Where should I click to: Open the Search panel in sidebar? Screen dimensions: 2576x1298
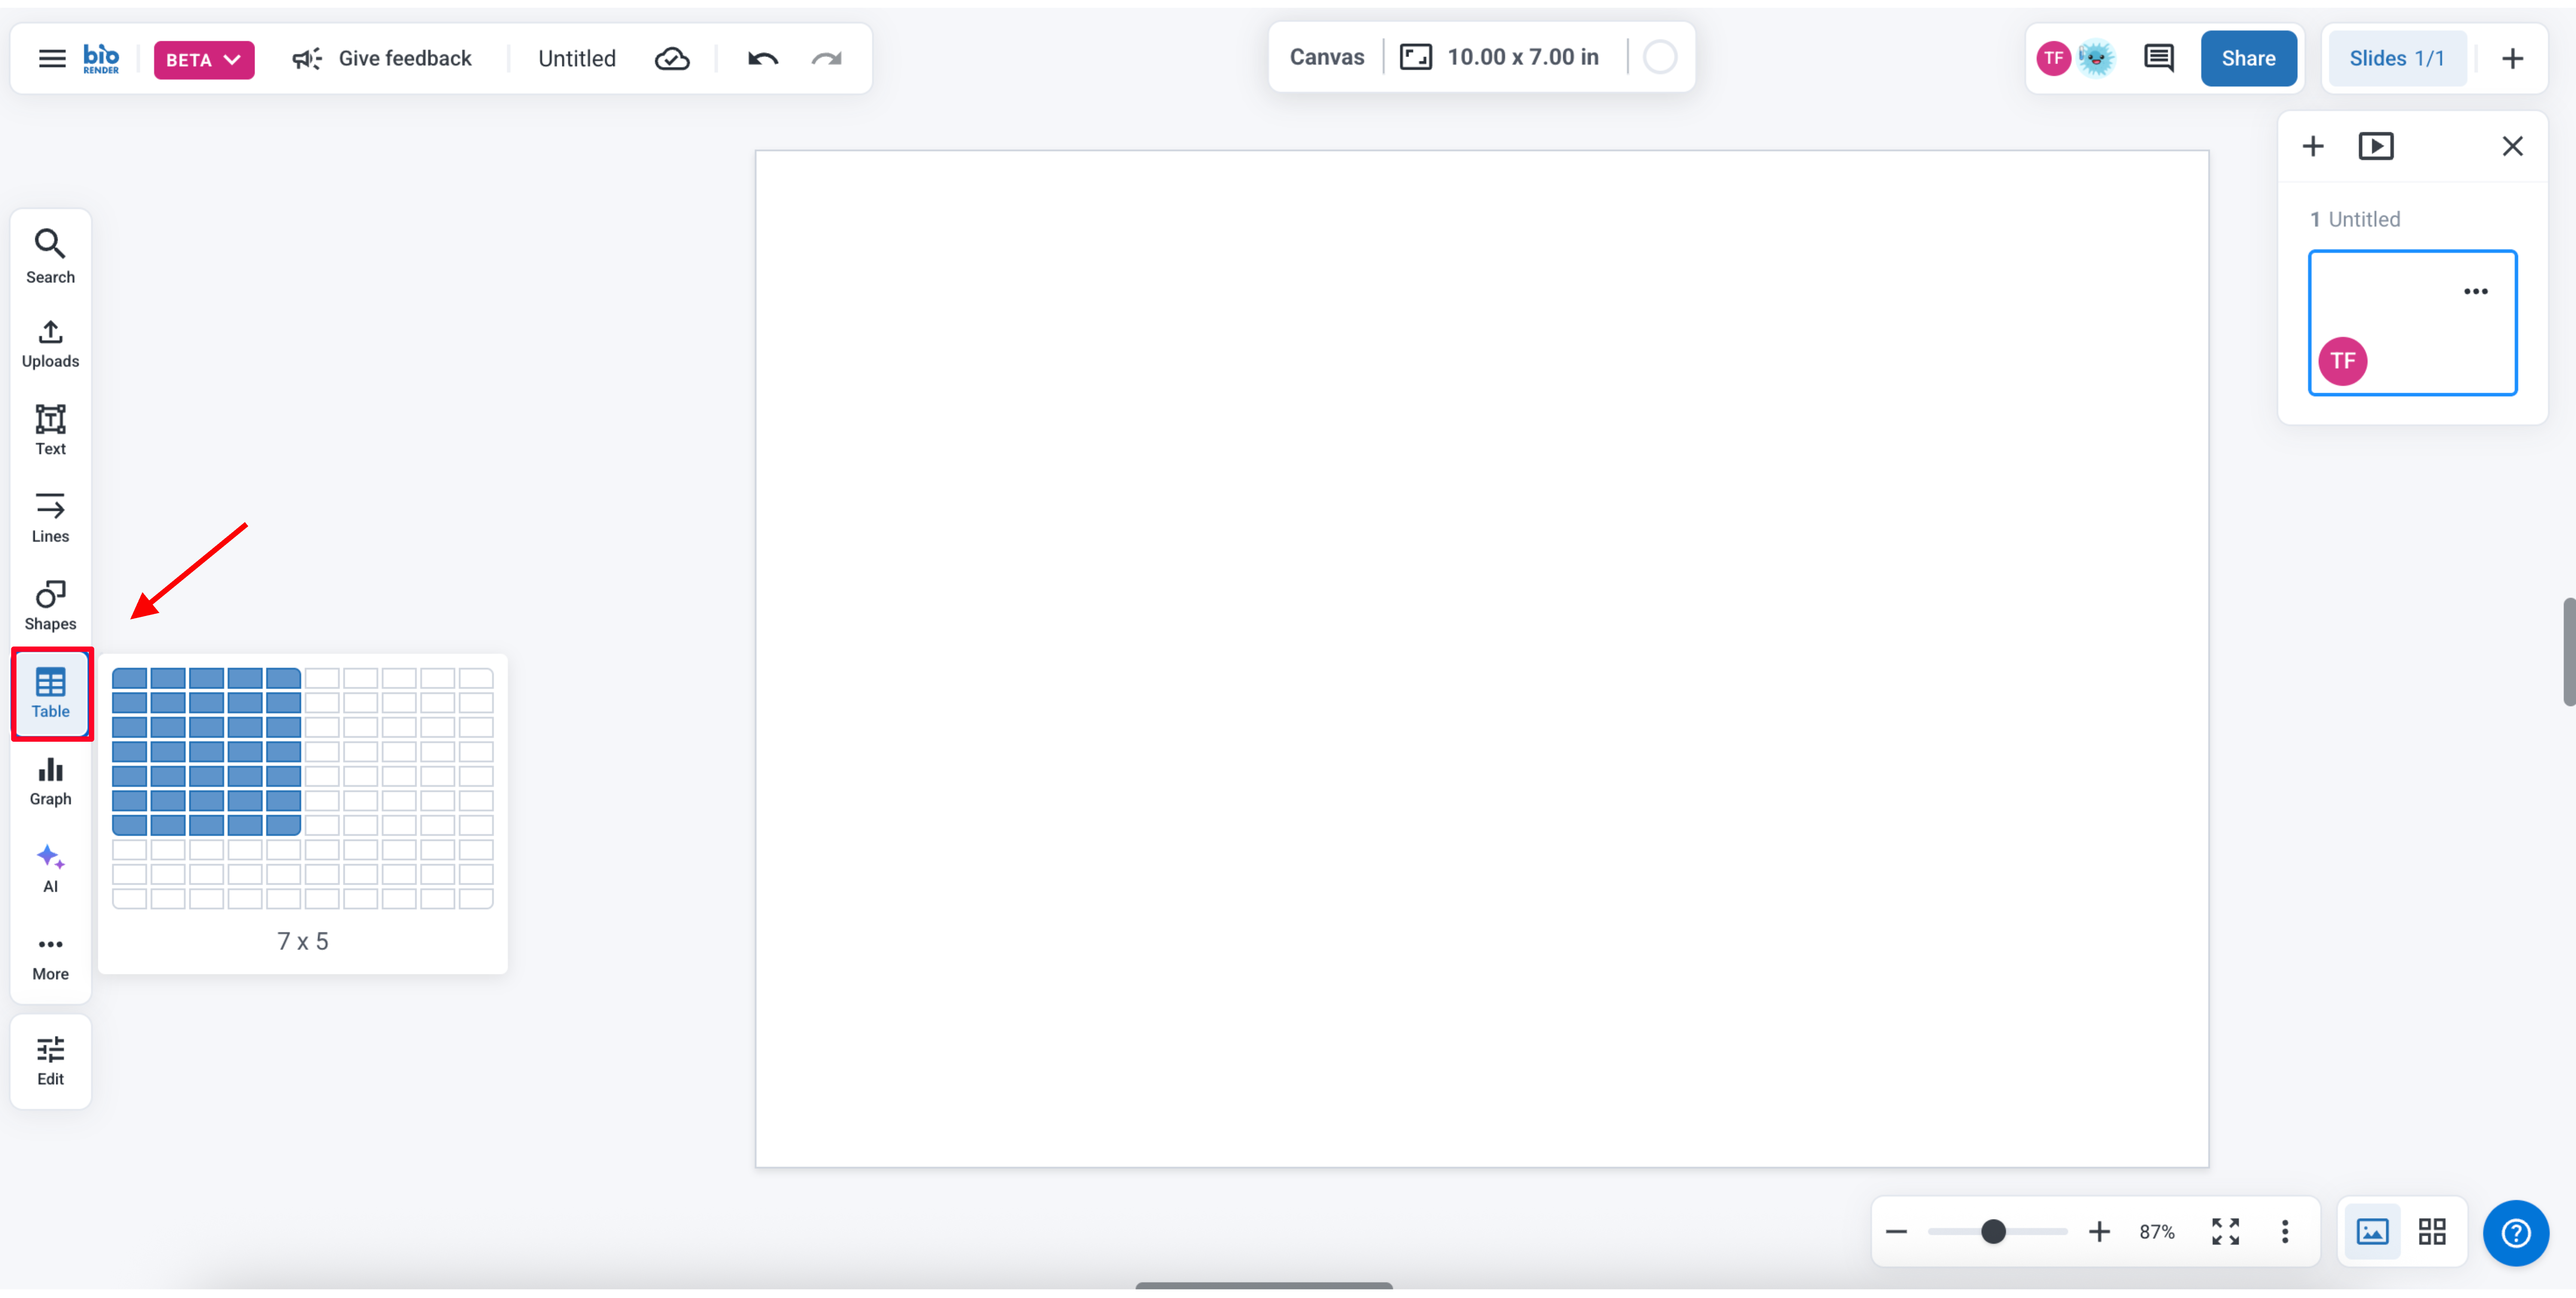pos(50,256)
